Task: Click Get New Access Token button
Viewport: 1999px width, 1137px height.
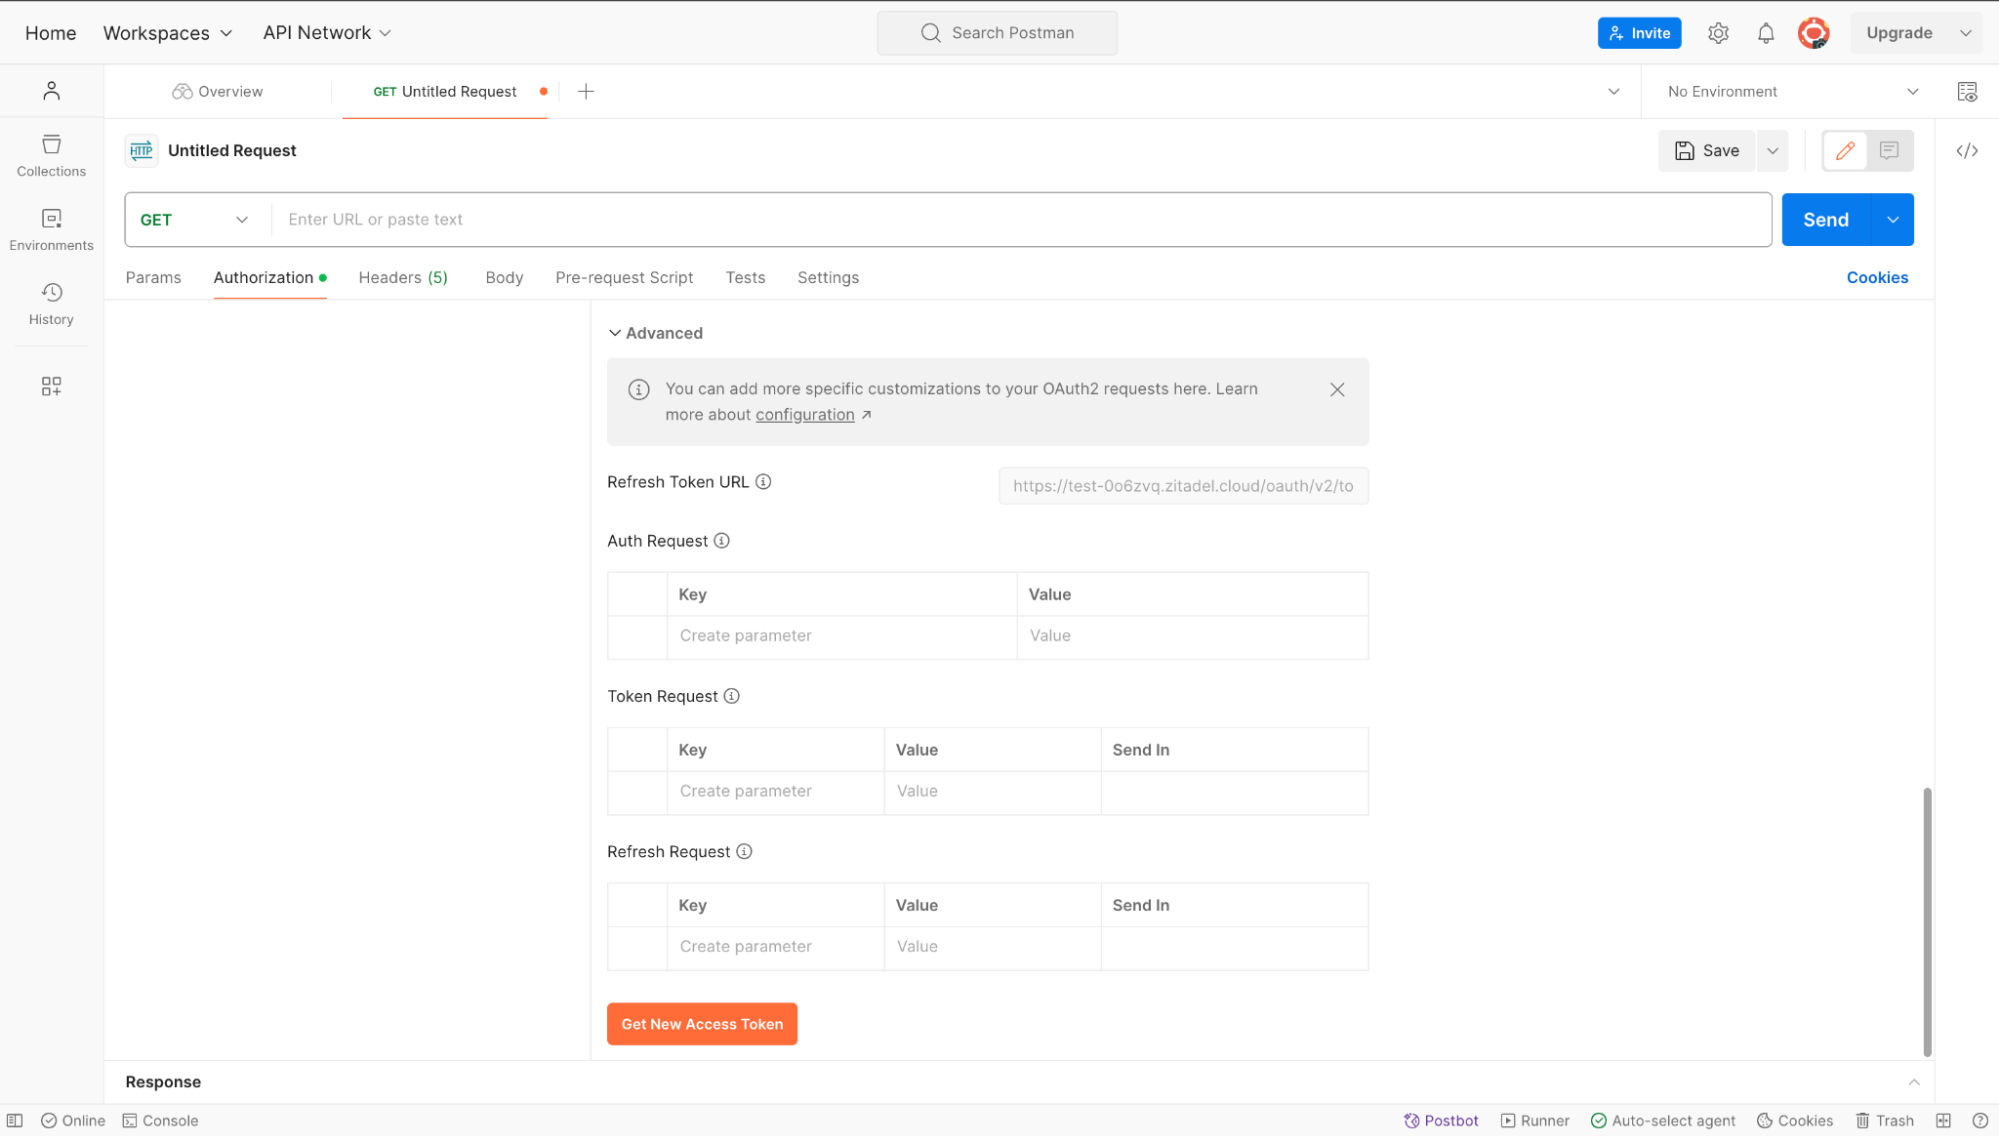Action: point(701,1024)
